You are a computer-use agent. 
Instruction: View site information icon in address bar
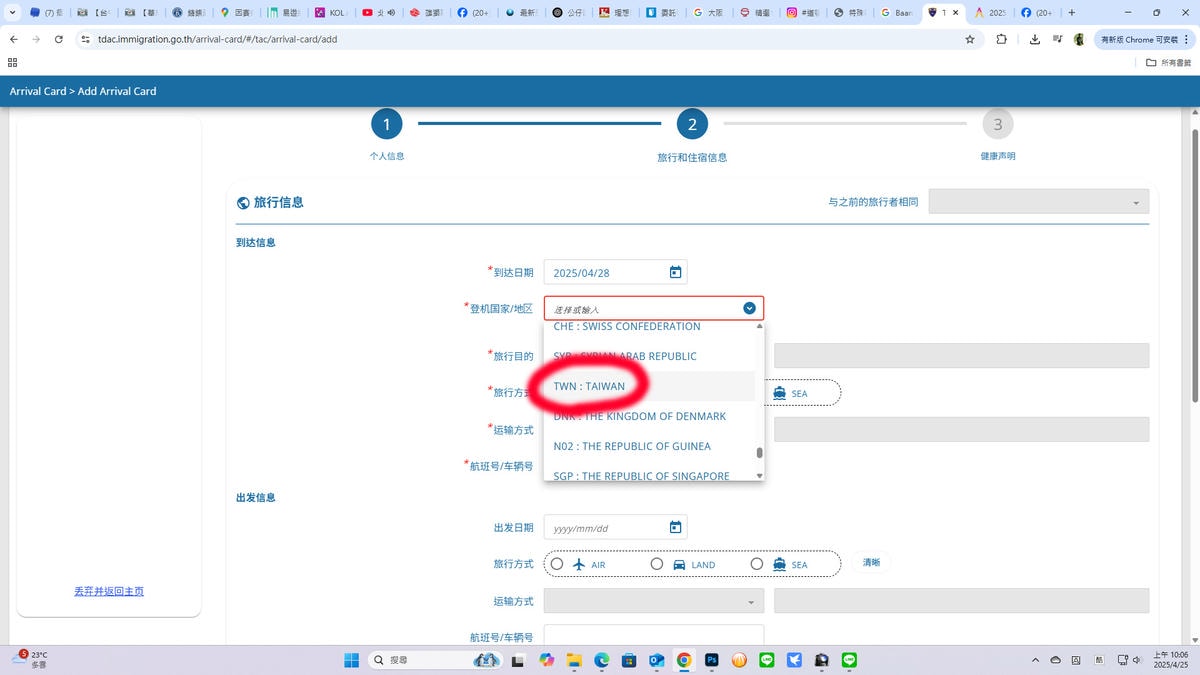click(85, 39)
